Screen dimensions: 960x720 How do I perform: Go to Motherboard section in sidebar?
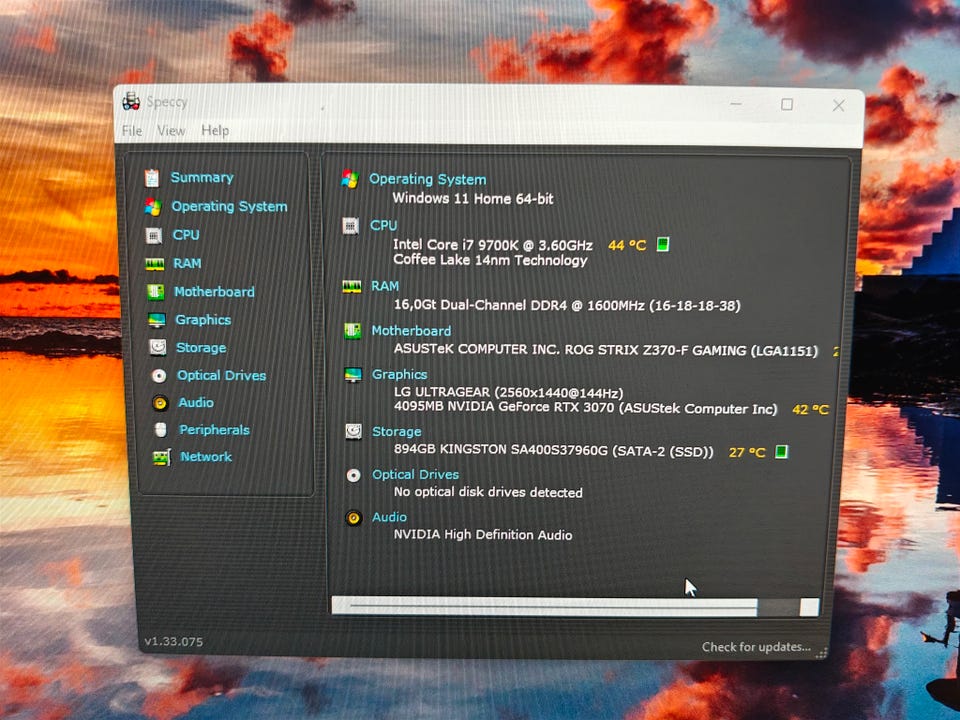click(214, 291)
